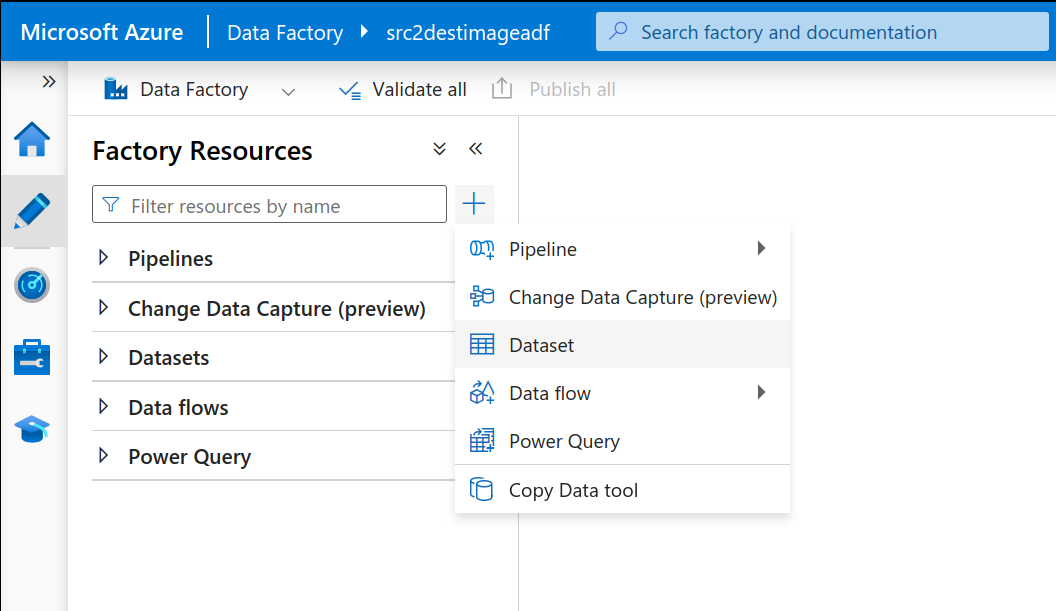Screen dimensions: 1056x611
Task: Click the Validate all checkmark icon
Action: [350, 90]
